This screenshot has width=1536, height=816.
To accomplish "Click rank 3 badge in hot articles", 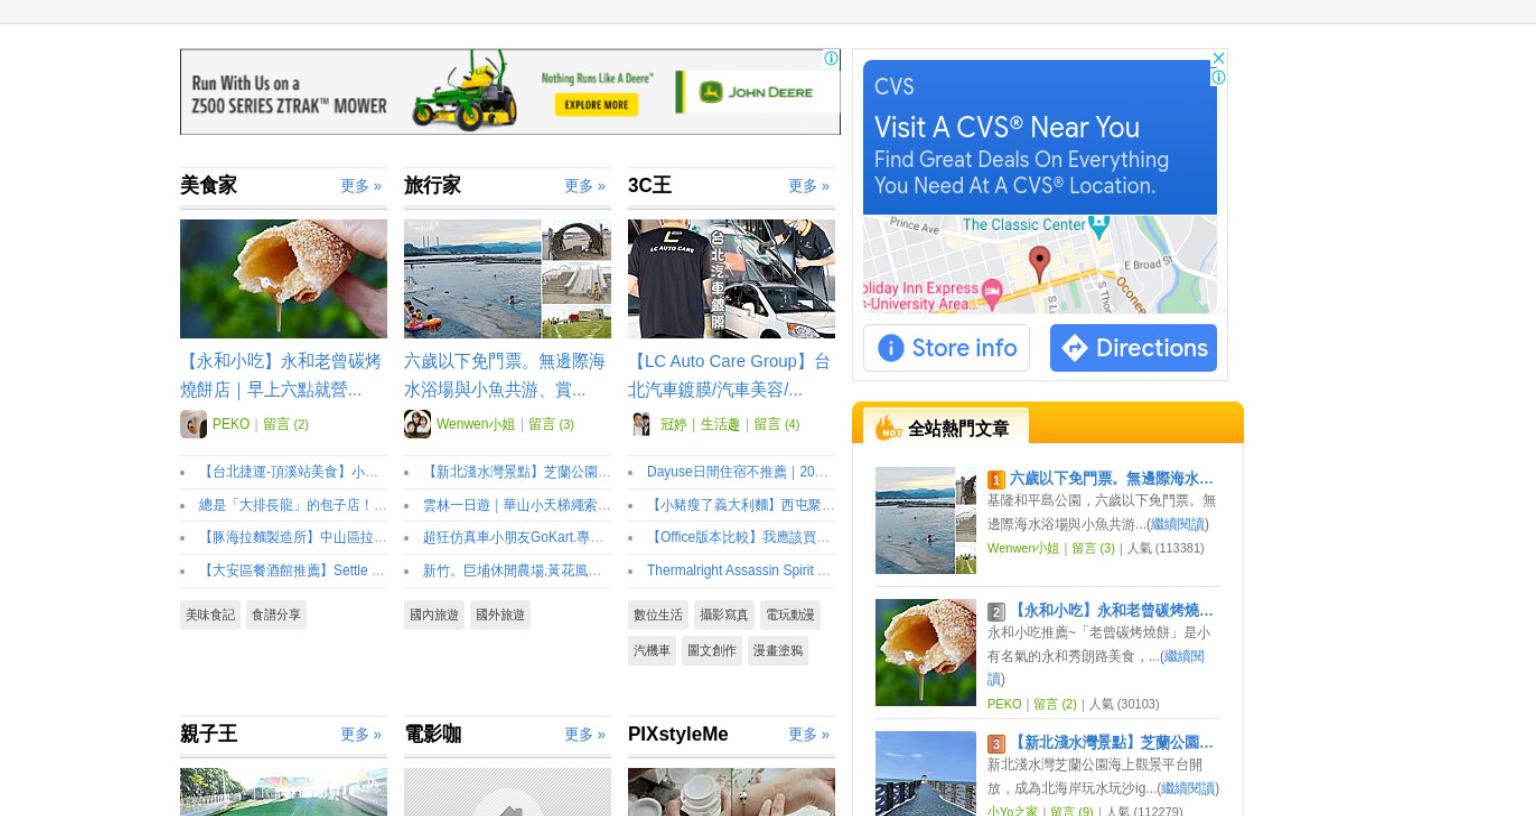I will [x=996, y=744].
